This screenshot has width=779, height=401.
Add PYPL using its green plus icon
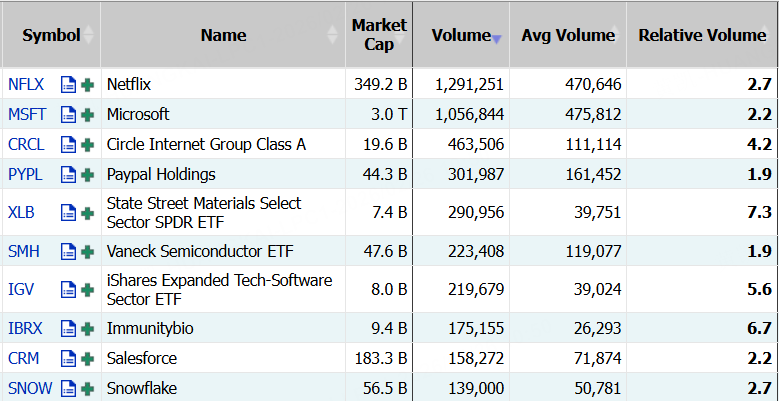(x=87, y=174)
